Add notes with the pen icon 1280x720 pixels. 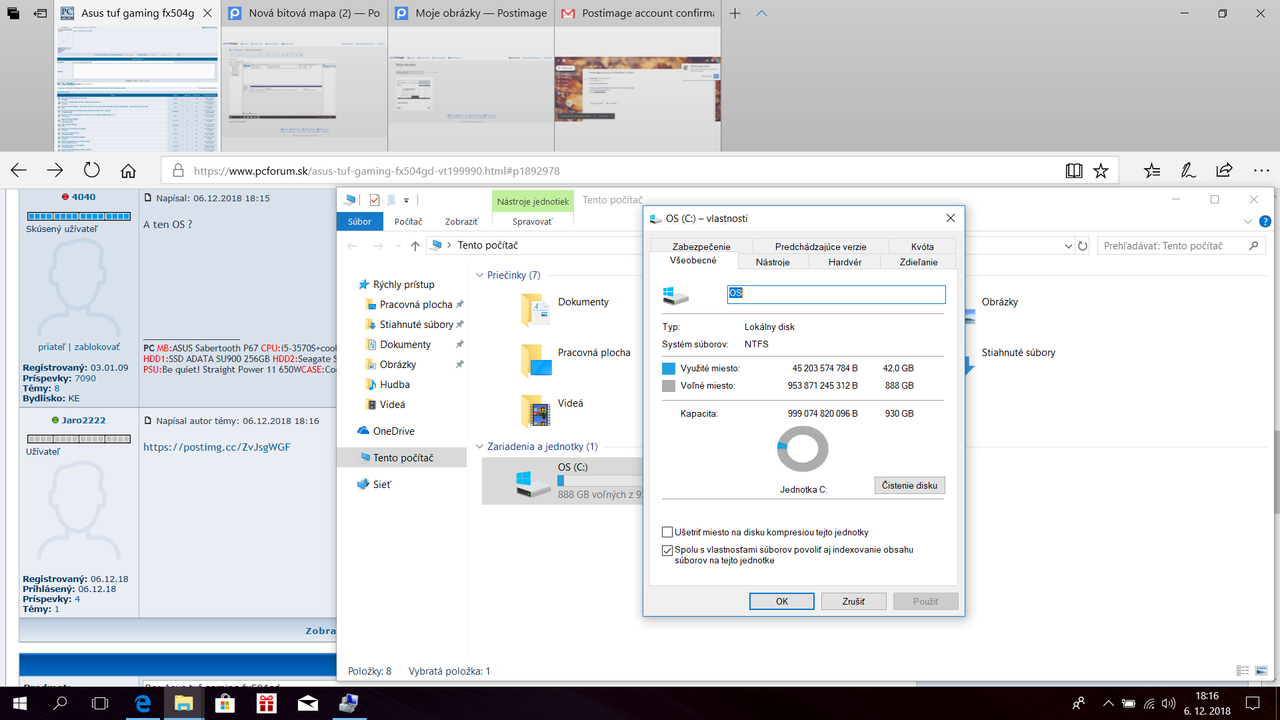pos(1188,170)
